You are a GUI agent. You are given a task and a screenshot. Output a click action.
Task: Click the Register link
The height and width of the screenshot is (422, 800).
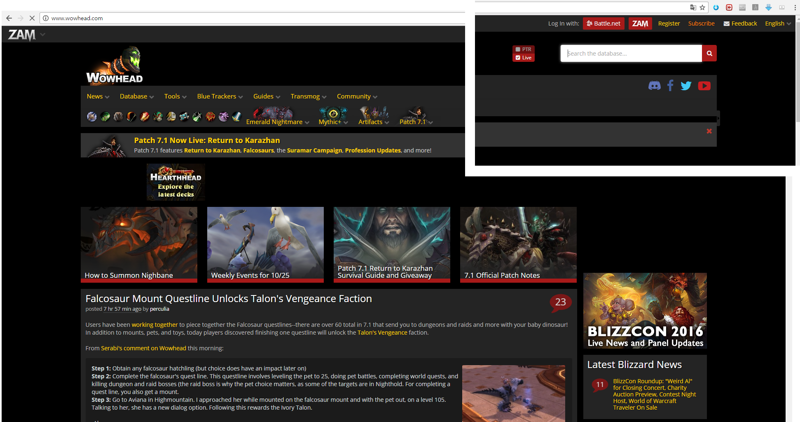(668, 23)
